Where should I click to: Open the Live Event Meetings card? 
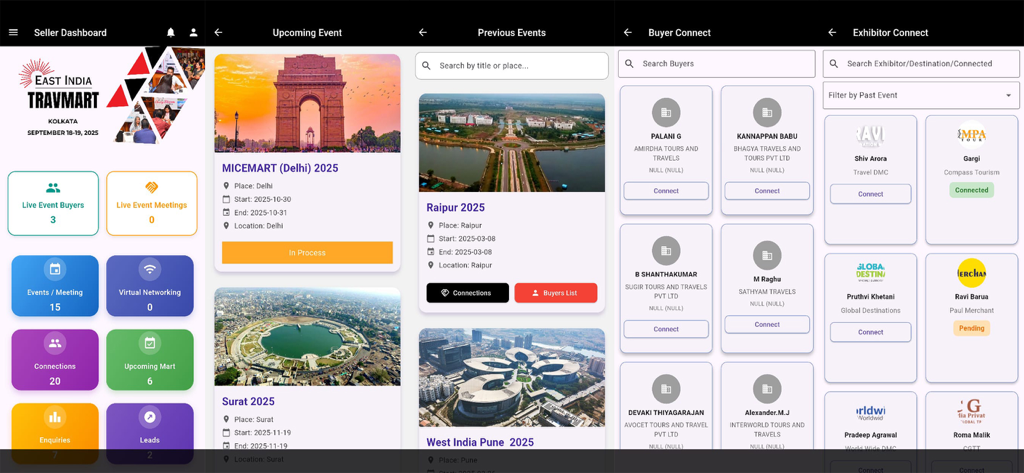pos(152,203)
